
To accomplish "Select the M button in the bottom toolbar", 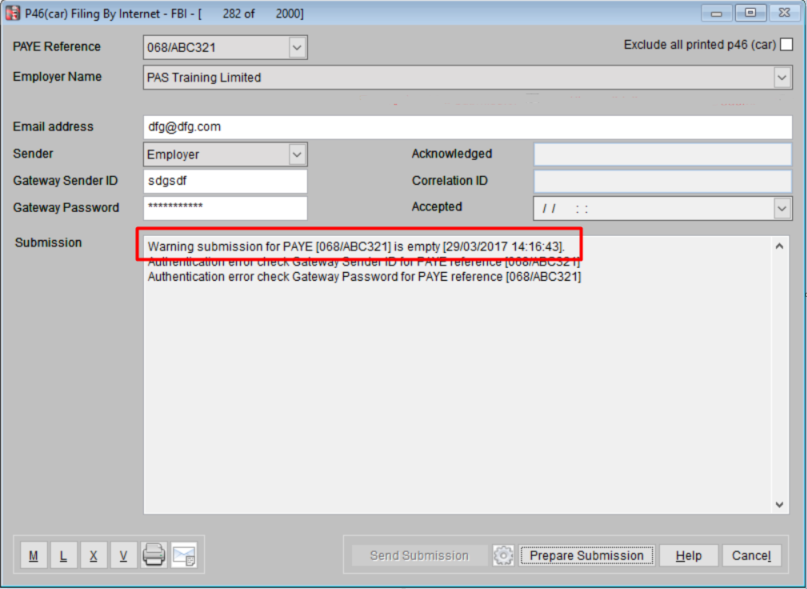I will pyautogui.click(x=33, y=555).
